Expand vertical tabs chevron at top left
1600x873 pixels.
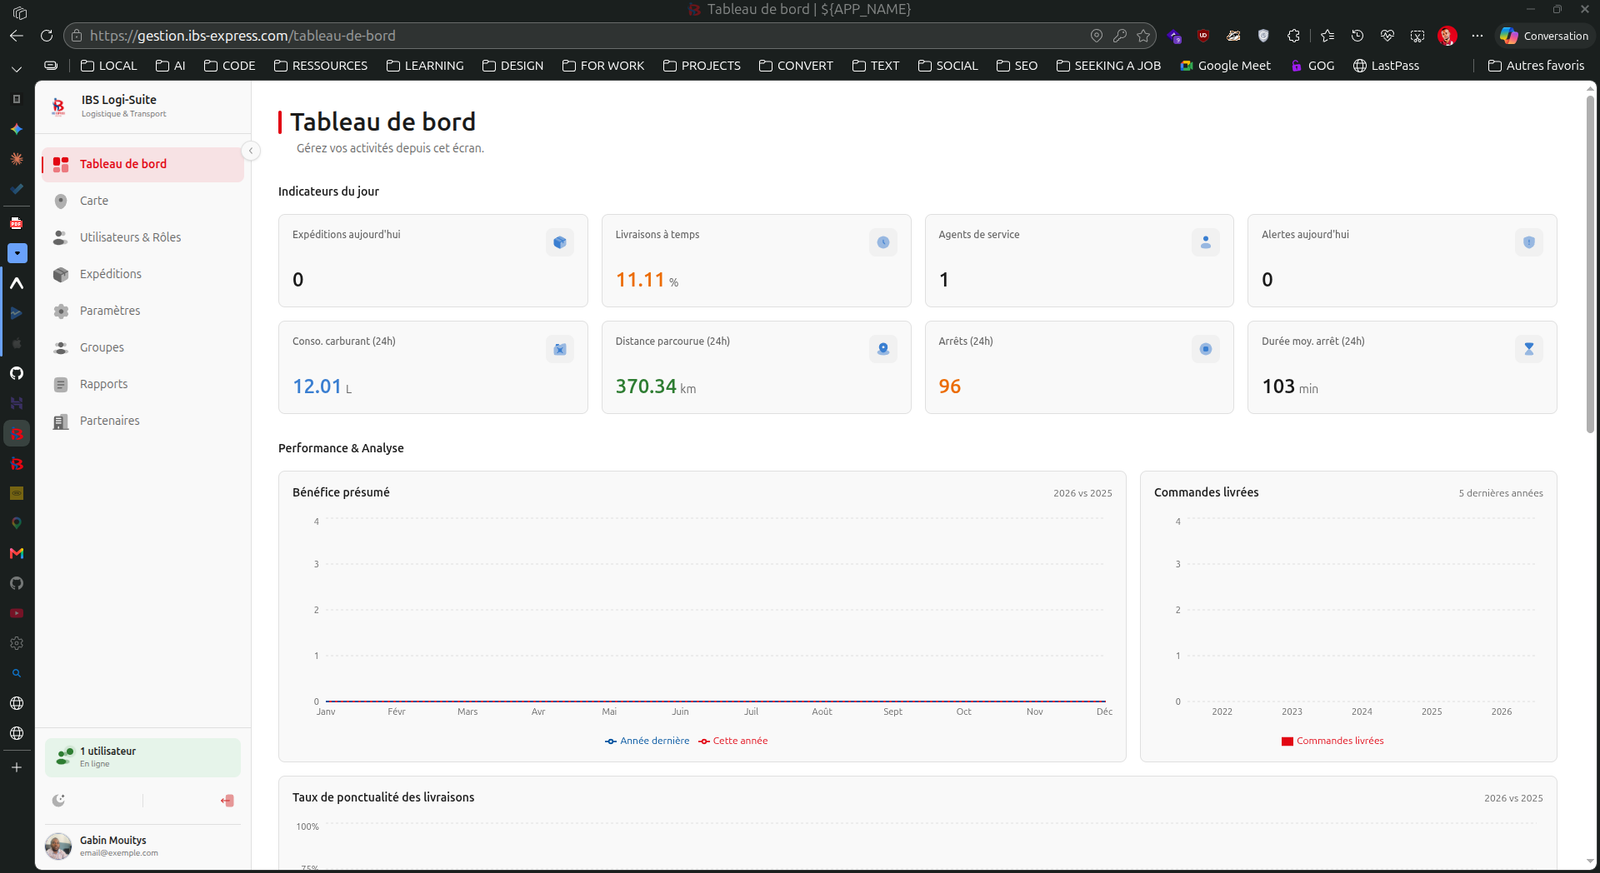point(17,69)
